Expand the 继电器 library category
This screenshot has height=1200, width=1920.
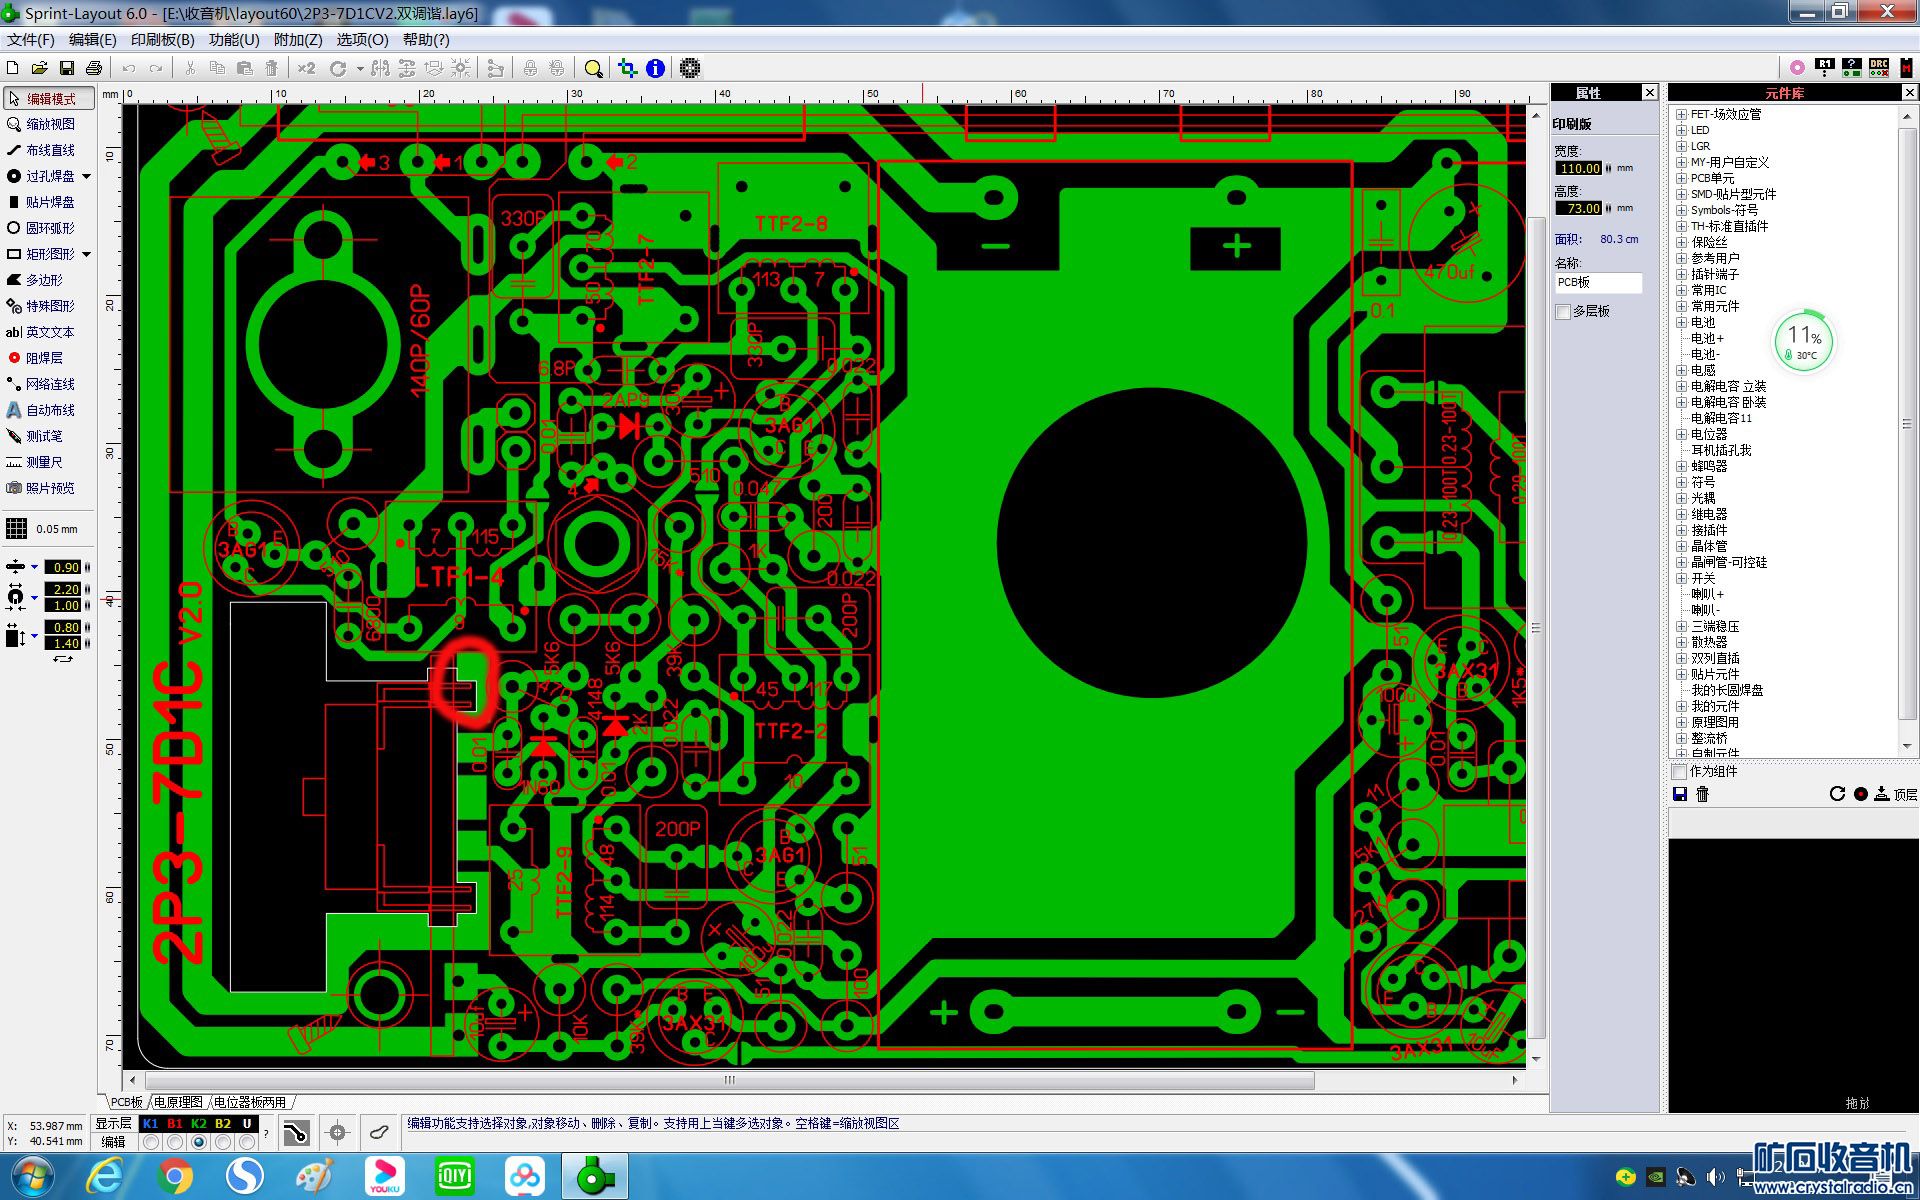point(1682,514)
